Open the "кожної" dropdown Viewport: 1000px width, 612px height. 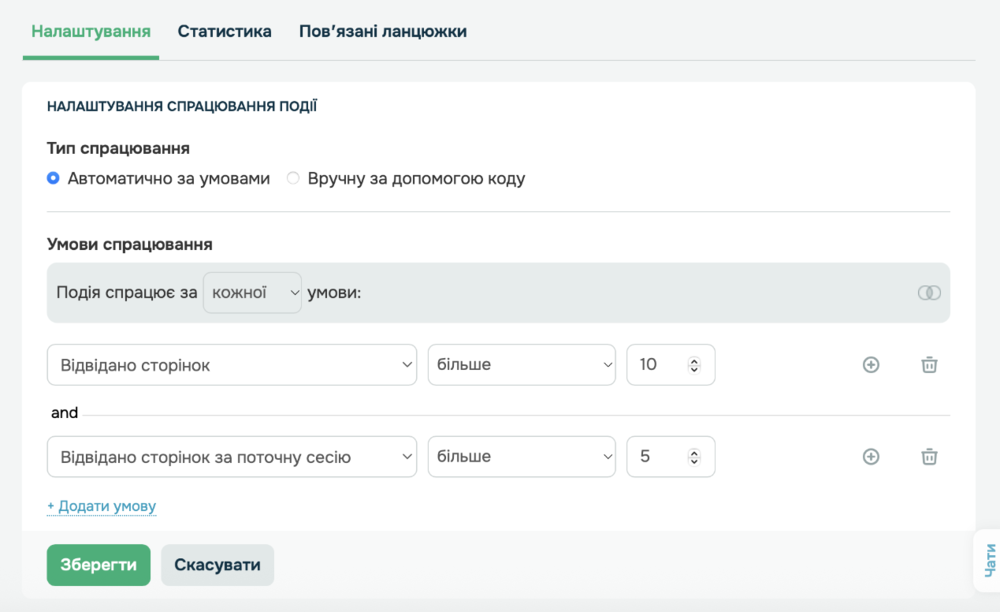click(252, 291)
